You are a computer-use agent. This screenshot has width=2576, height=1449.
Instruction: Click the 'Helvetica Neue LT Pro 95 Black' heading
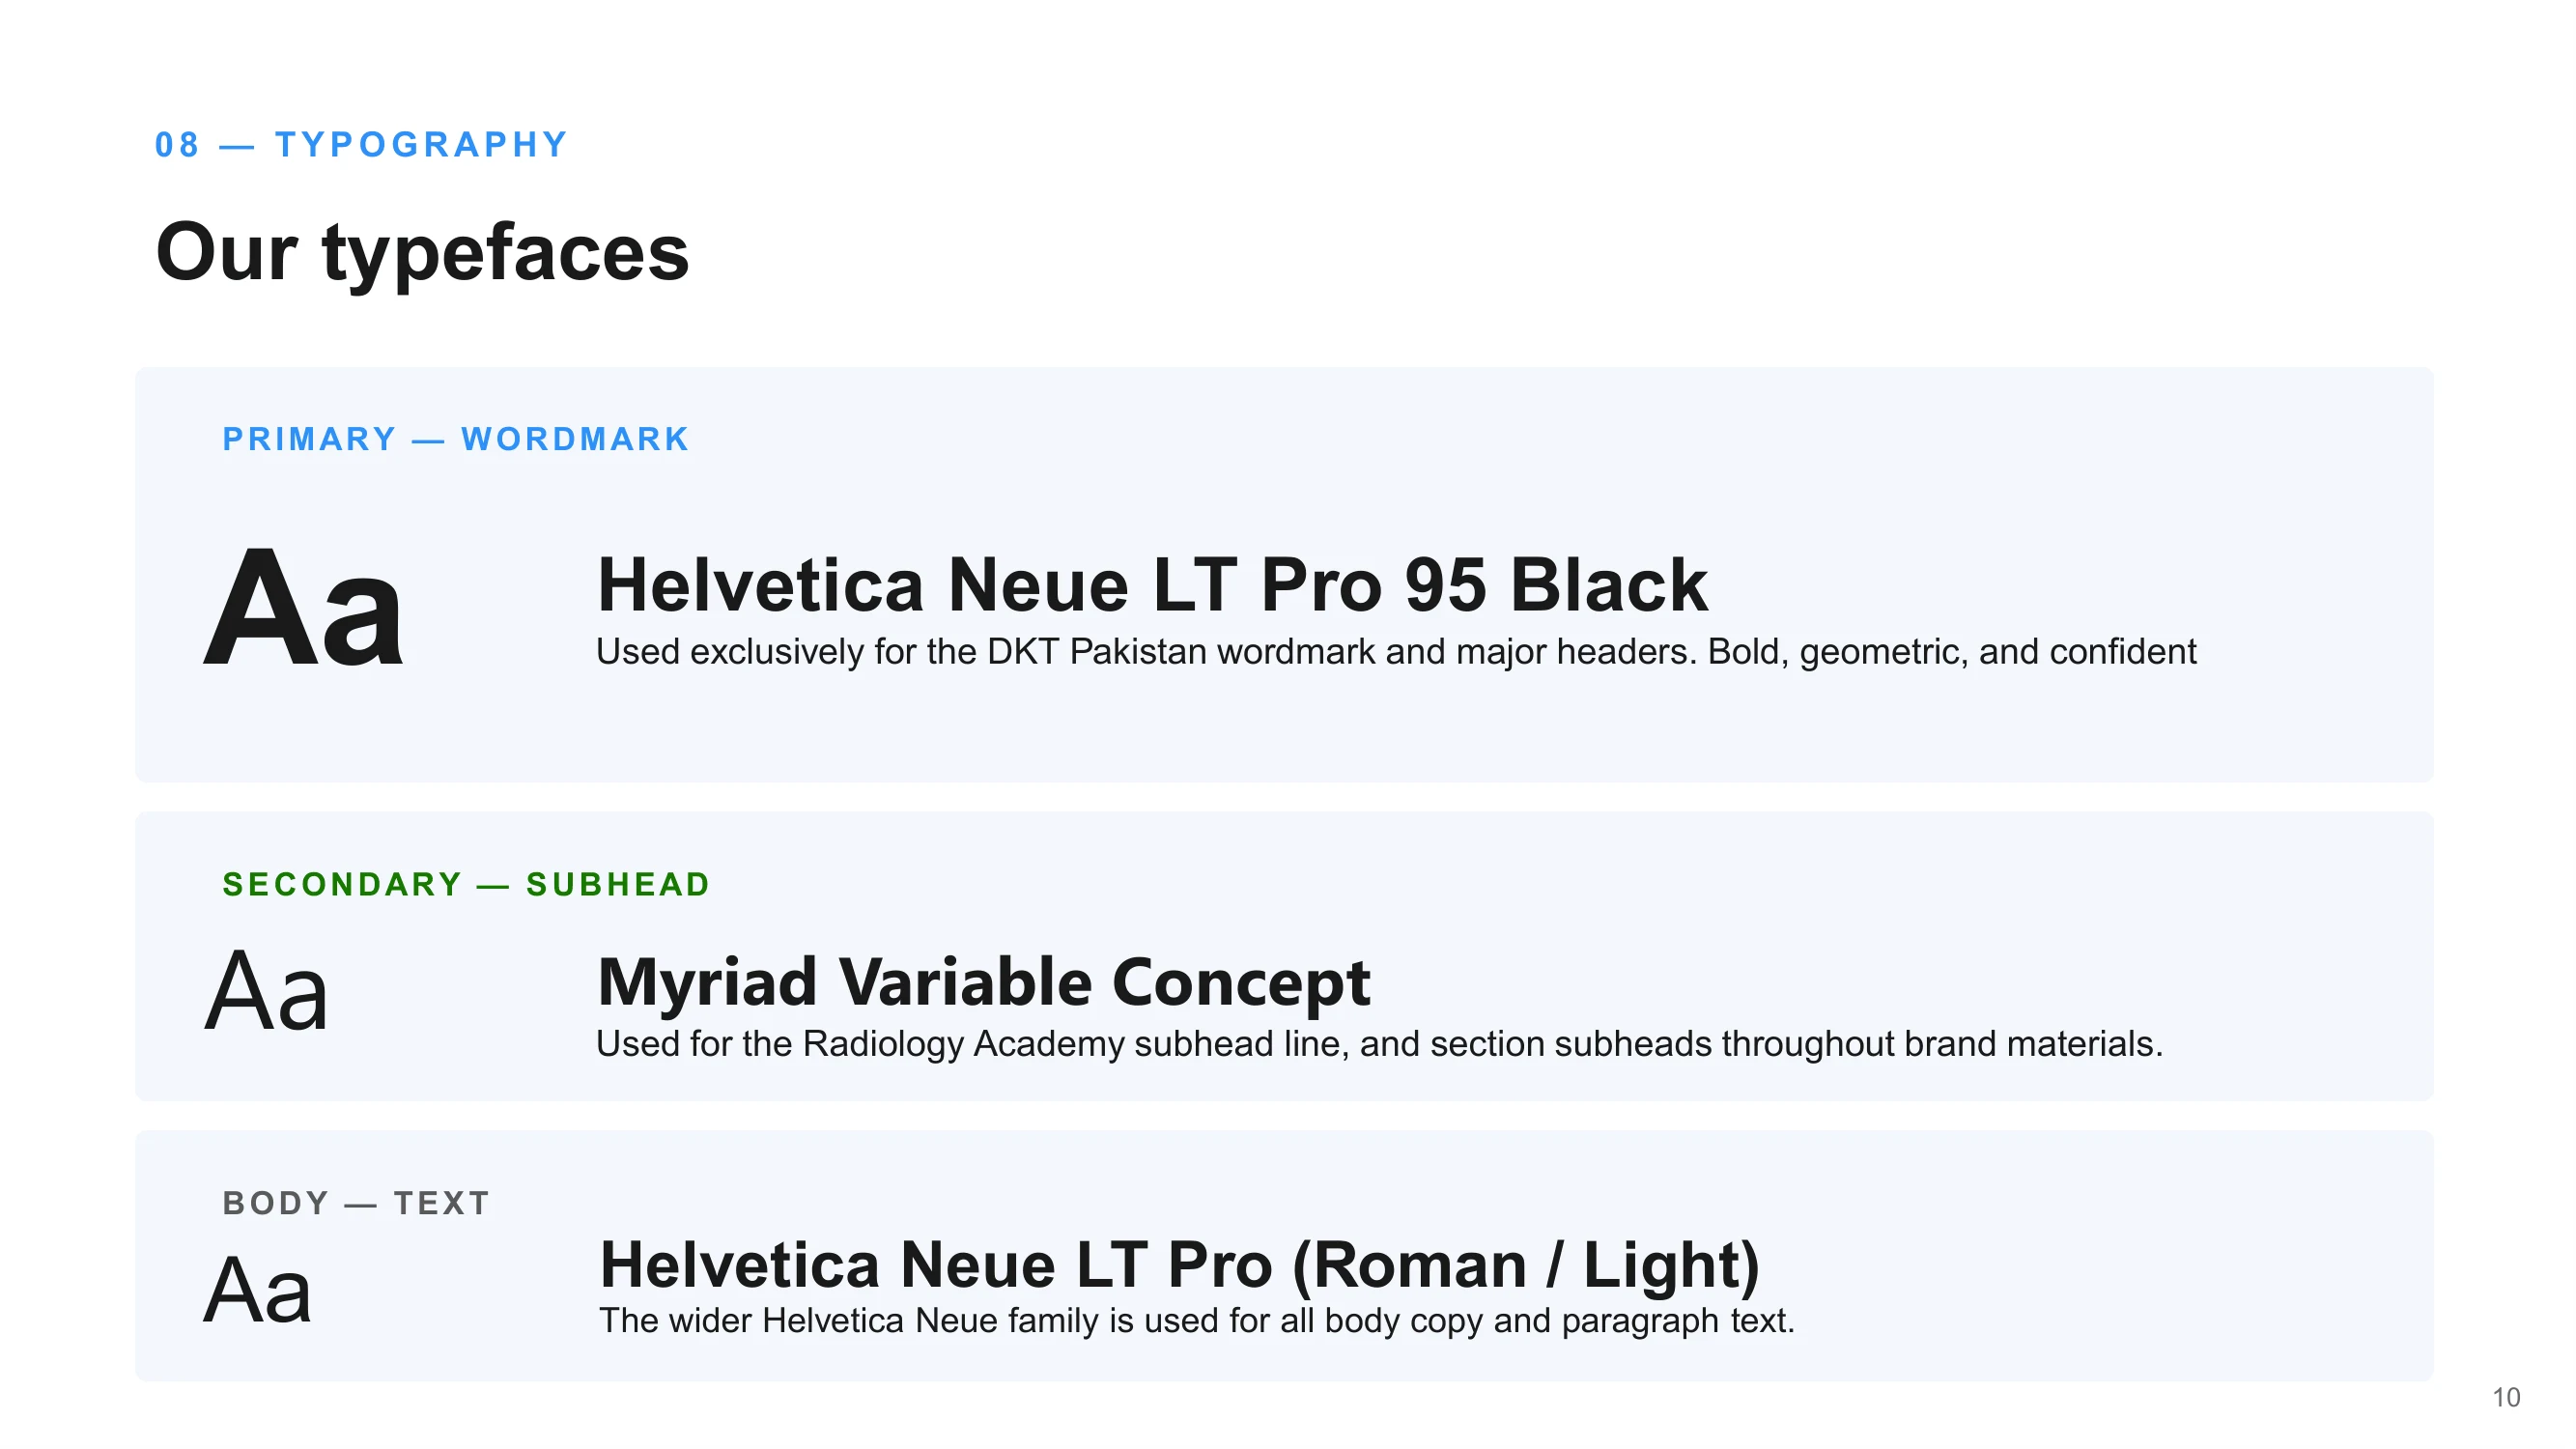pyautogui.click(x=1152, y=585)
